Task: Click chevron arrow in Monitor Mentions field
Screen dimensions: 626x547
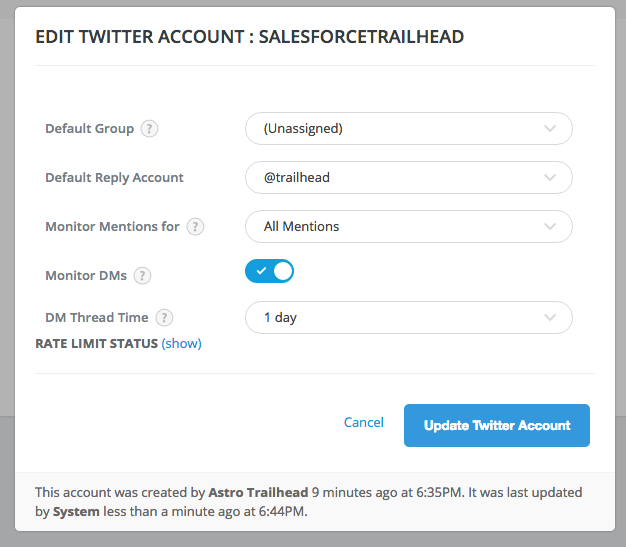Action: coord(550,227)
